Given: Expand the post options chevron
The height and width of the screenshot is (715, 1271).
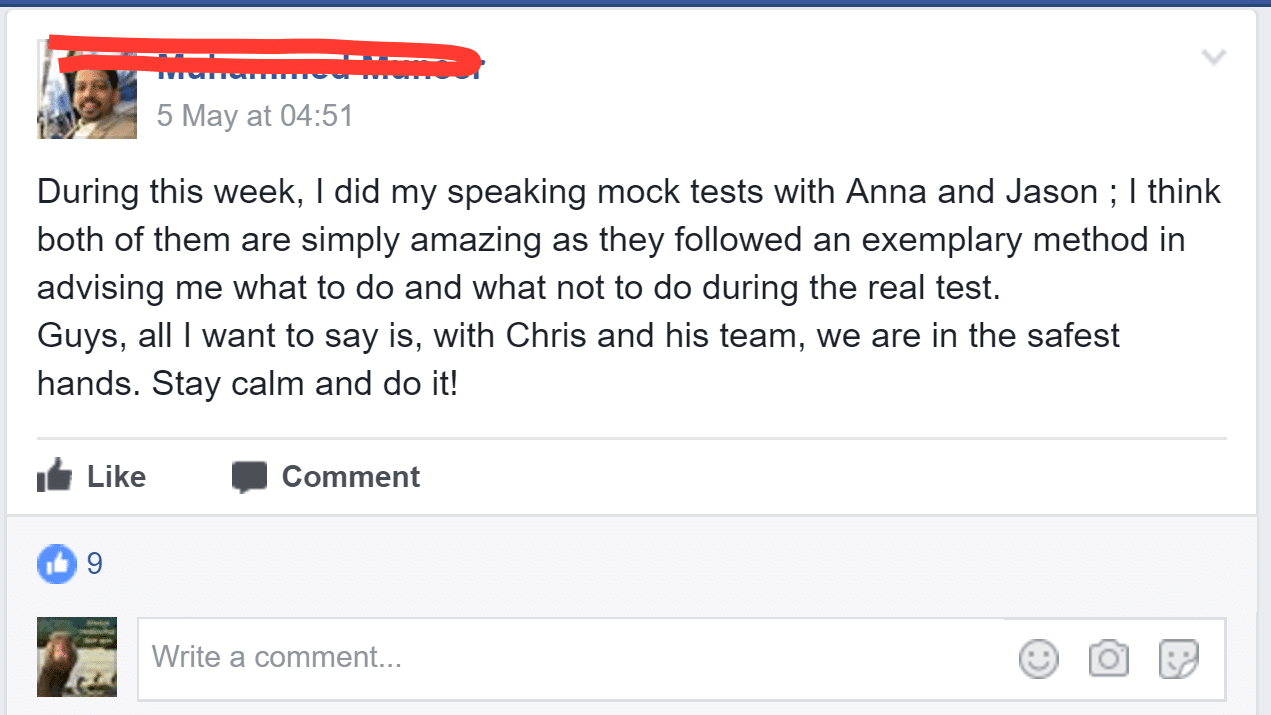Looking at the screenshot, I should click(x=1213, y=57).
